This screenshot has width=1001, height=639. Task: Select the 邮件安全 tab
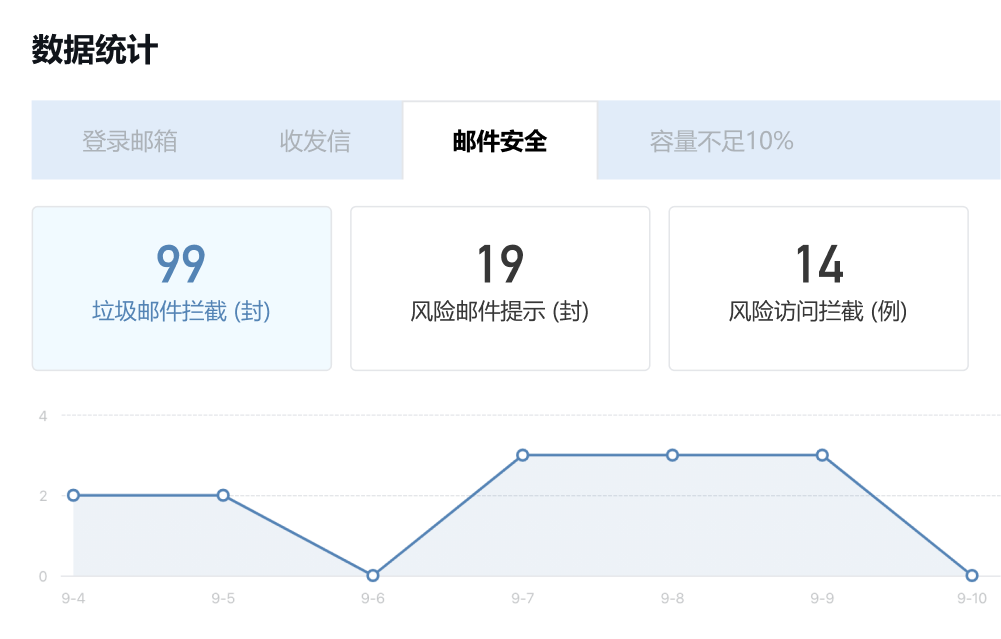click(x=500, y=141)
